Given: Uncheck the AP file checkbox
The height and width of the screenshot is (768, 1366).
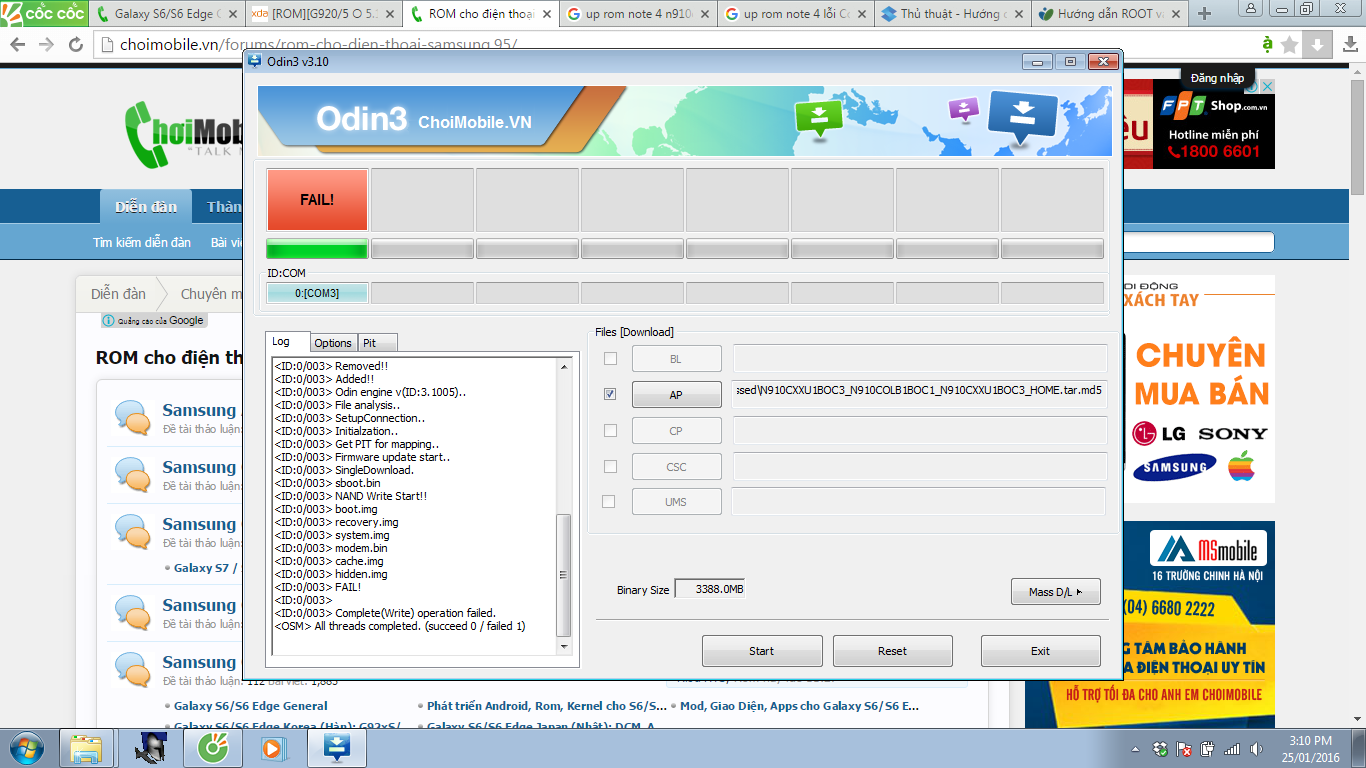Looking at the screenshot, I should (610, 394).
